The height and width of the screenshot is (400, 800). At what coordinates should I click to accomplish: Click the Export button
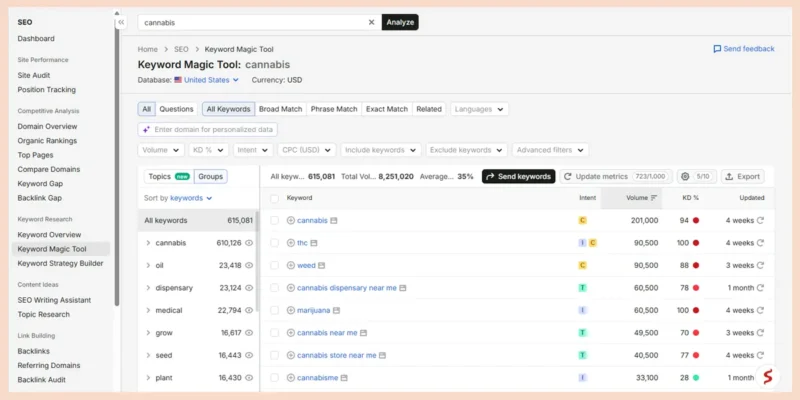pyautogui.click(x=742, y=177)
